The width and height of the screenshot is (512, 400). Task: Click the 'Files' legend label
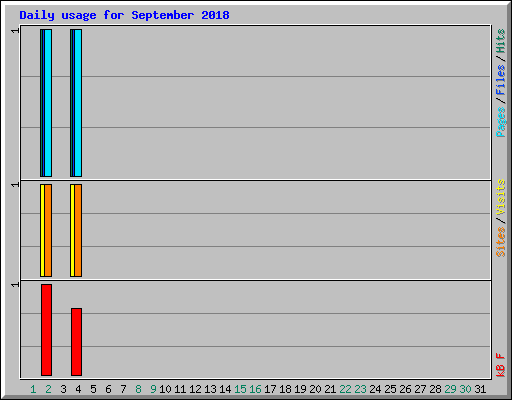[x=500, y=80]
